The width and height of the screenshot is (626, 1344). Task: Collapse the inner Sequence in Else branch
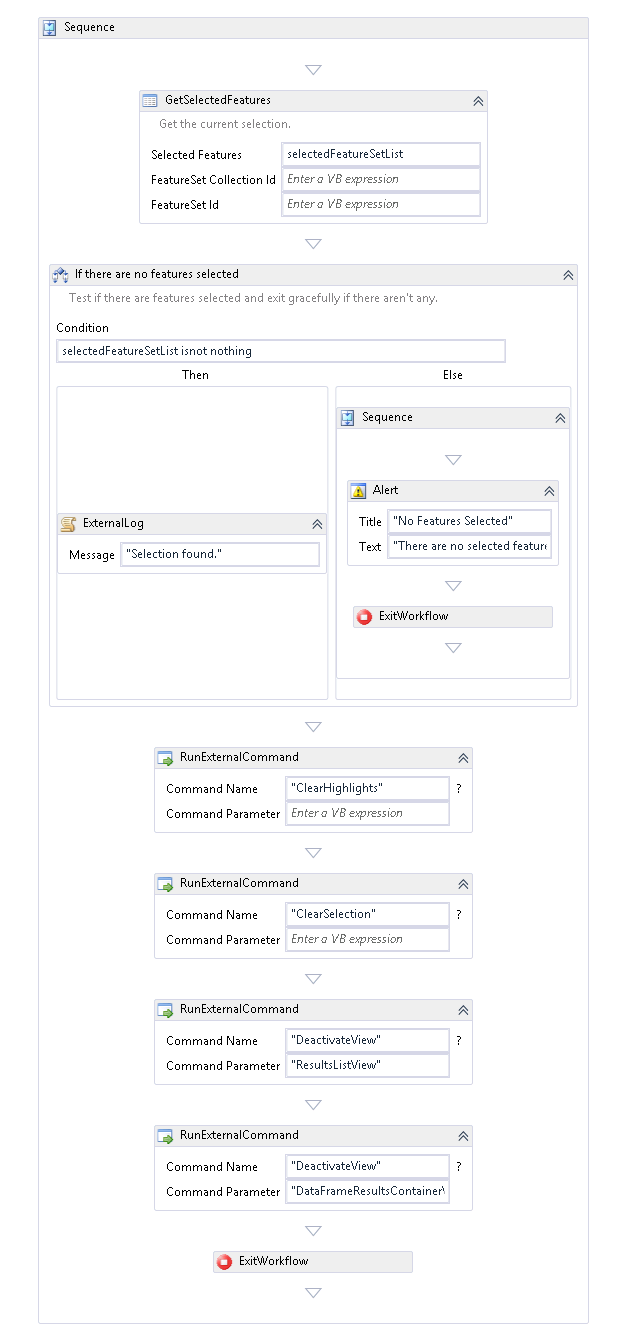coord(560,418)
